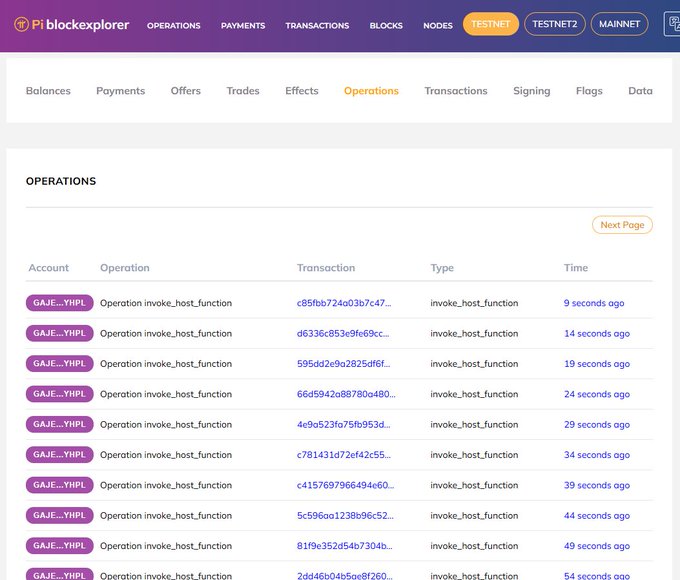Click account badge in the 49 seconds ago row
Screen dimensions: 680x580
(x=59, y=546)
